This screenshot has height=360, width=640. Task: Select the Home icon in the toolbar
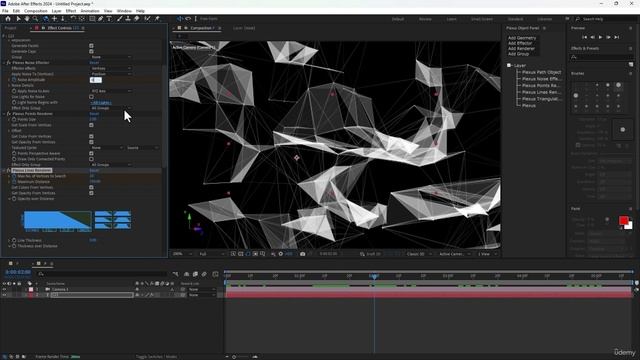tap(8, 19)
